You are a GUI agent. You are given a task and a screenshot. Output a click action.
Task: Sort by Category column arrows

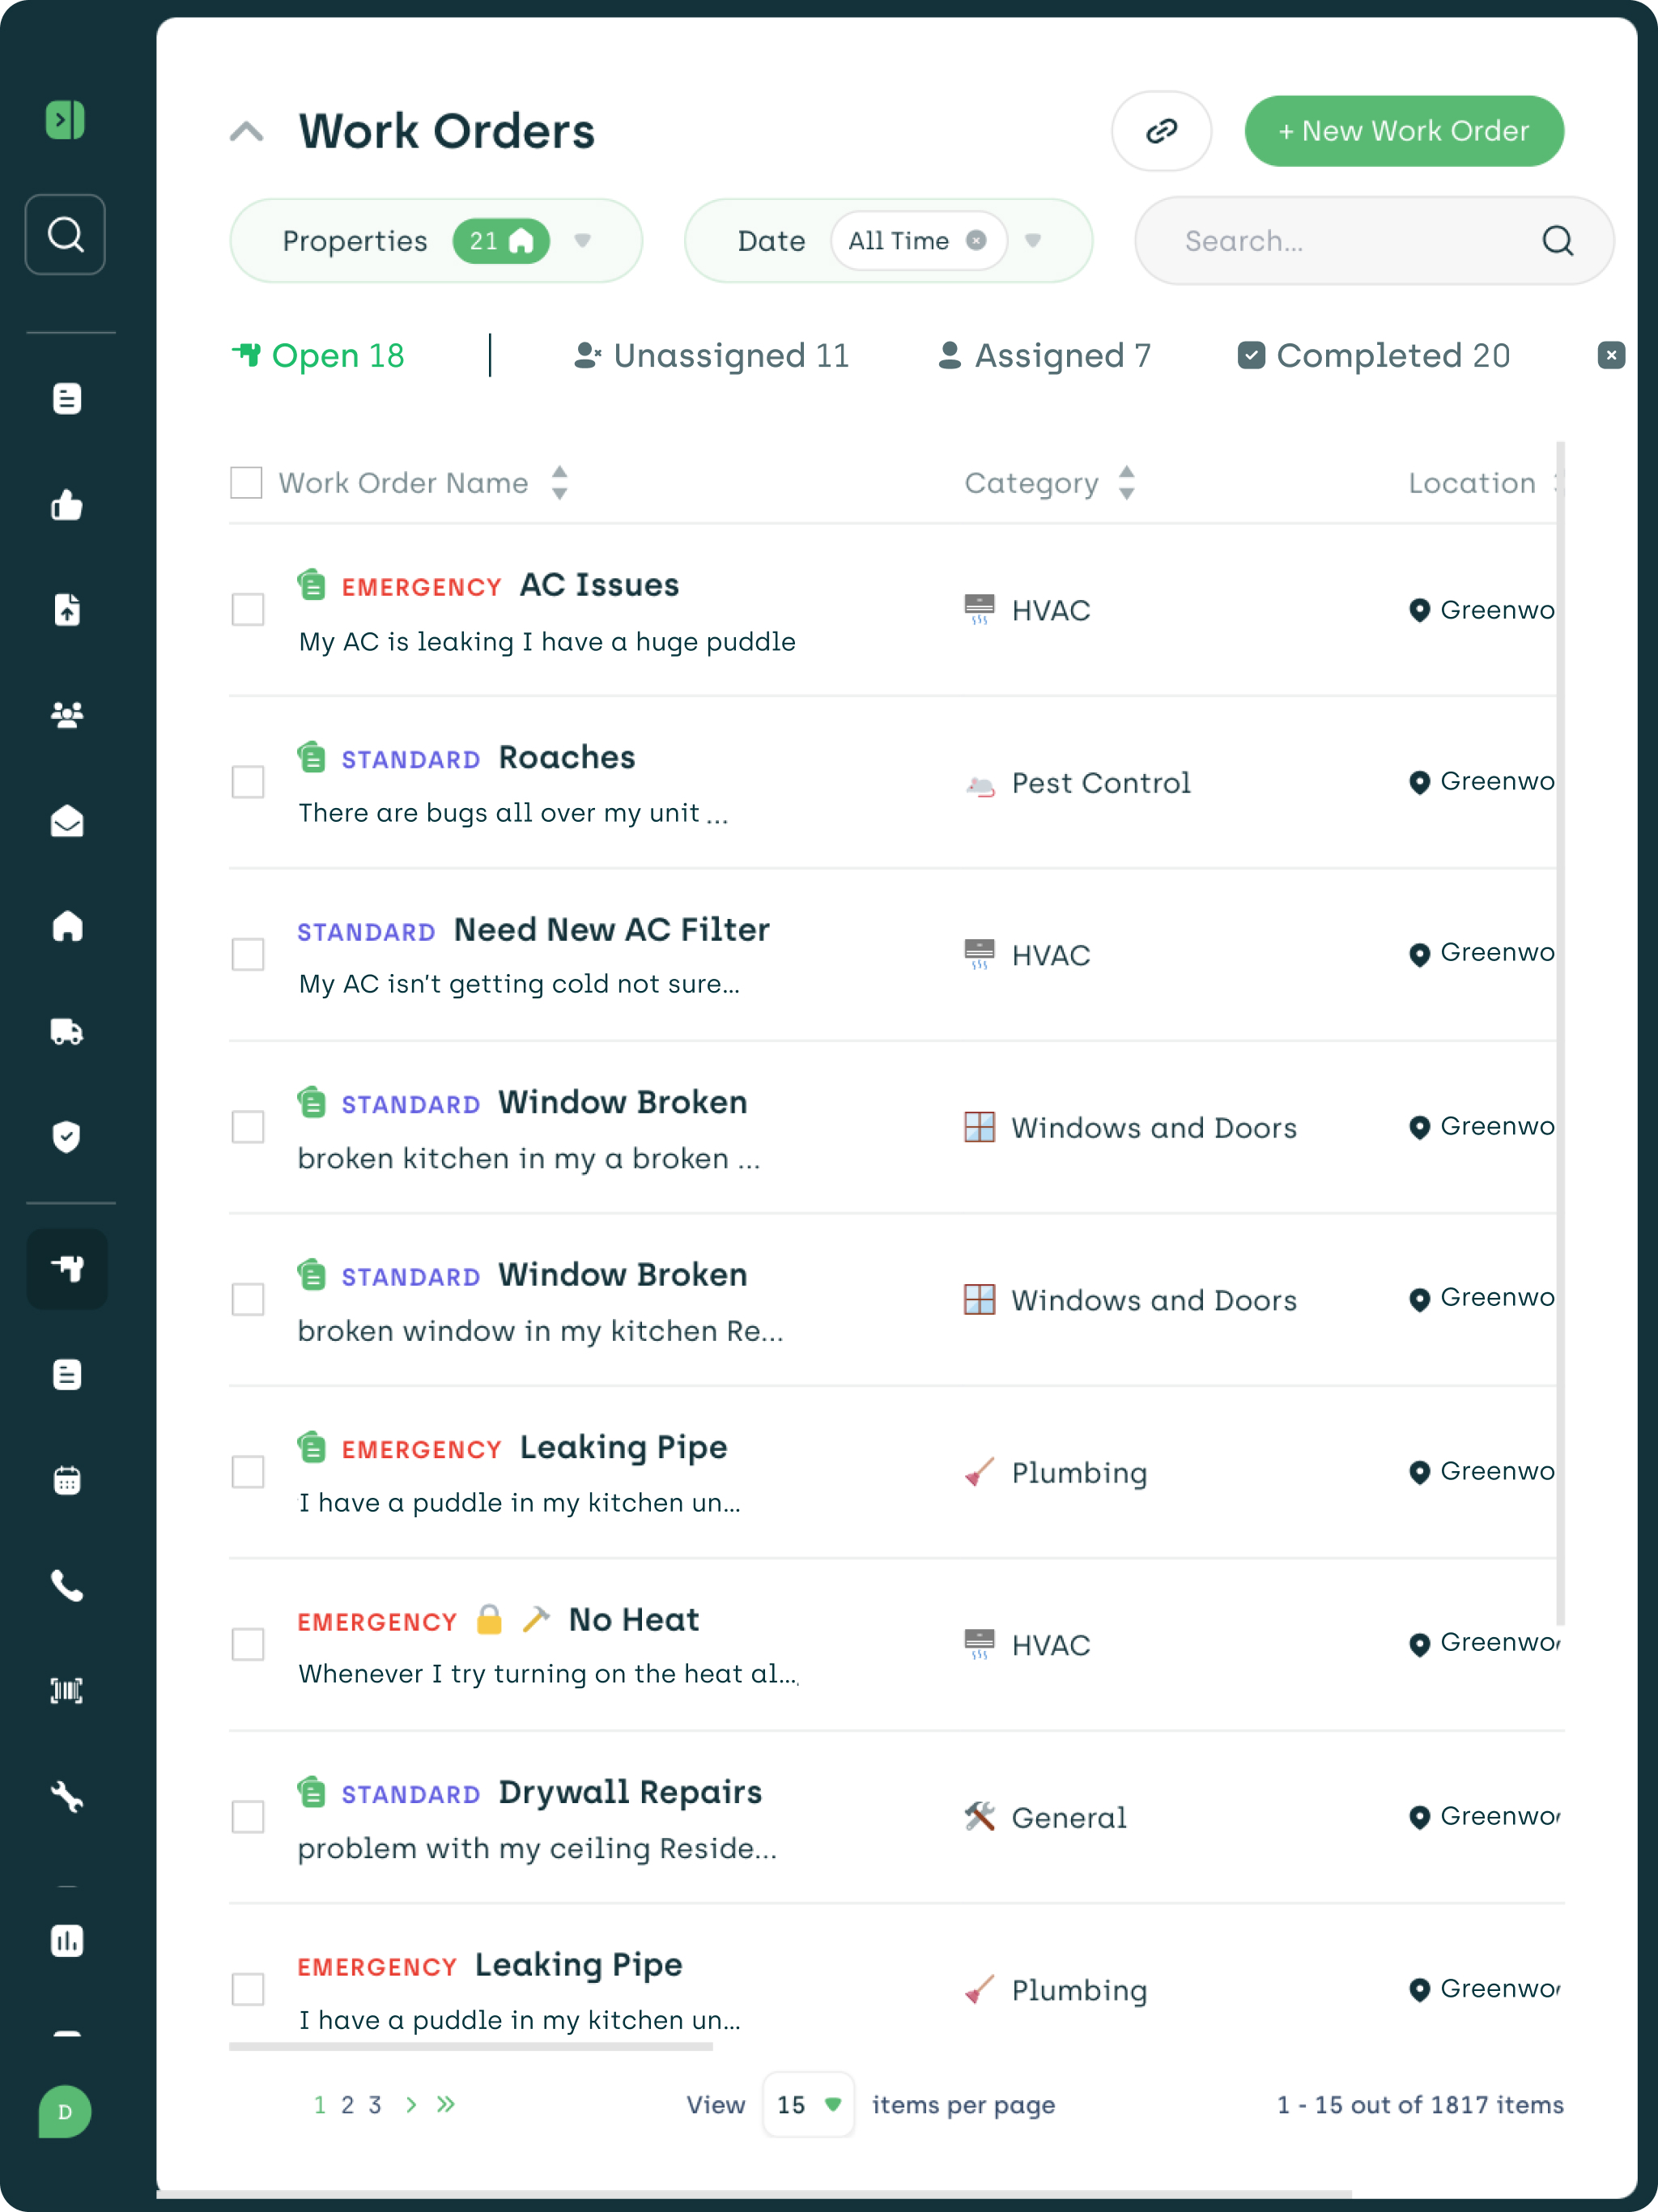tap(1127, 483)
